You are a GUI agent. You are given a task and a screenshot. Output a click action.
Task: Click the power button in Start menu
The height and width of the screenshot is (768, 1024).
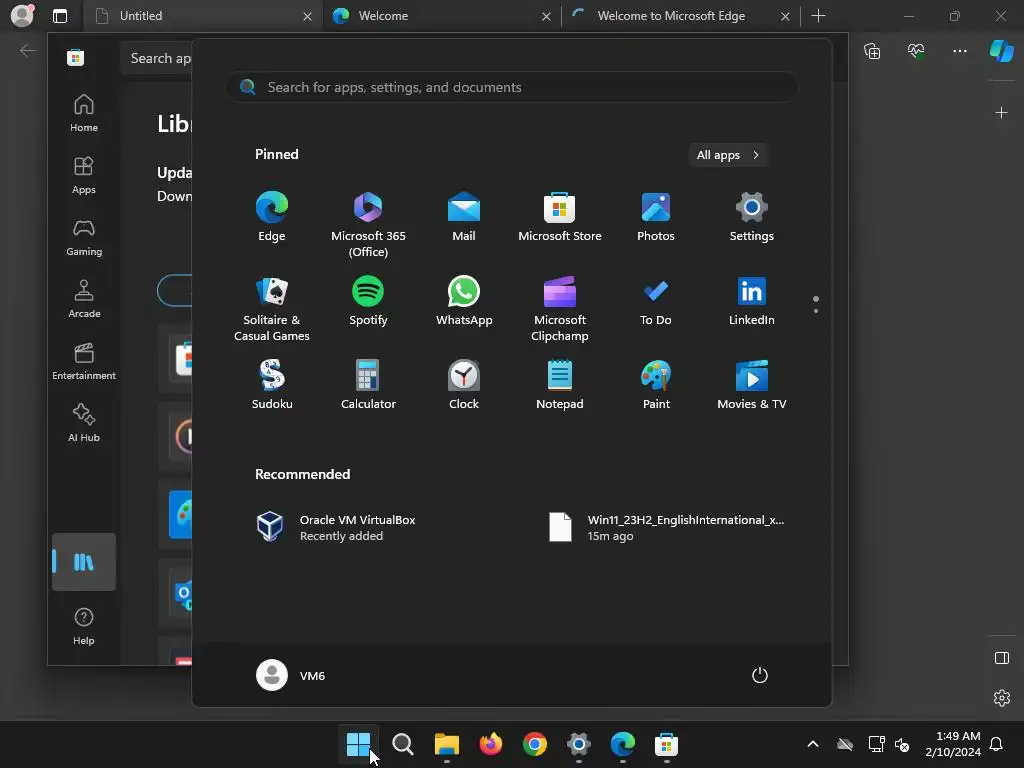coord(760,675)
